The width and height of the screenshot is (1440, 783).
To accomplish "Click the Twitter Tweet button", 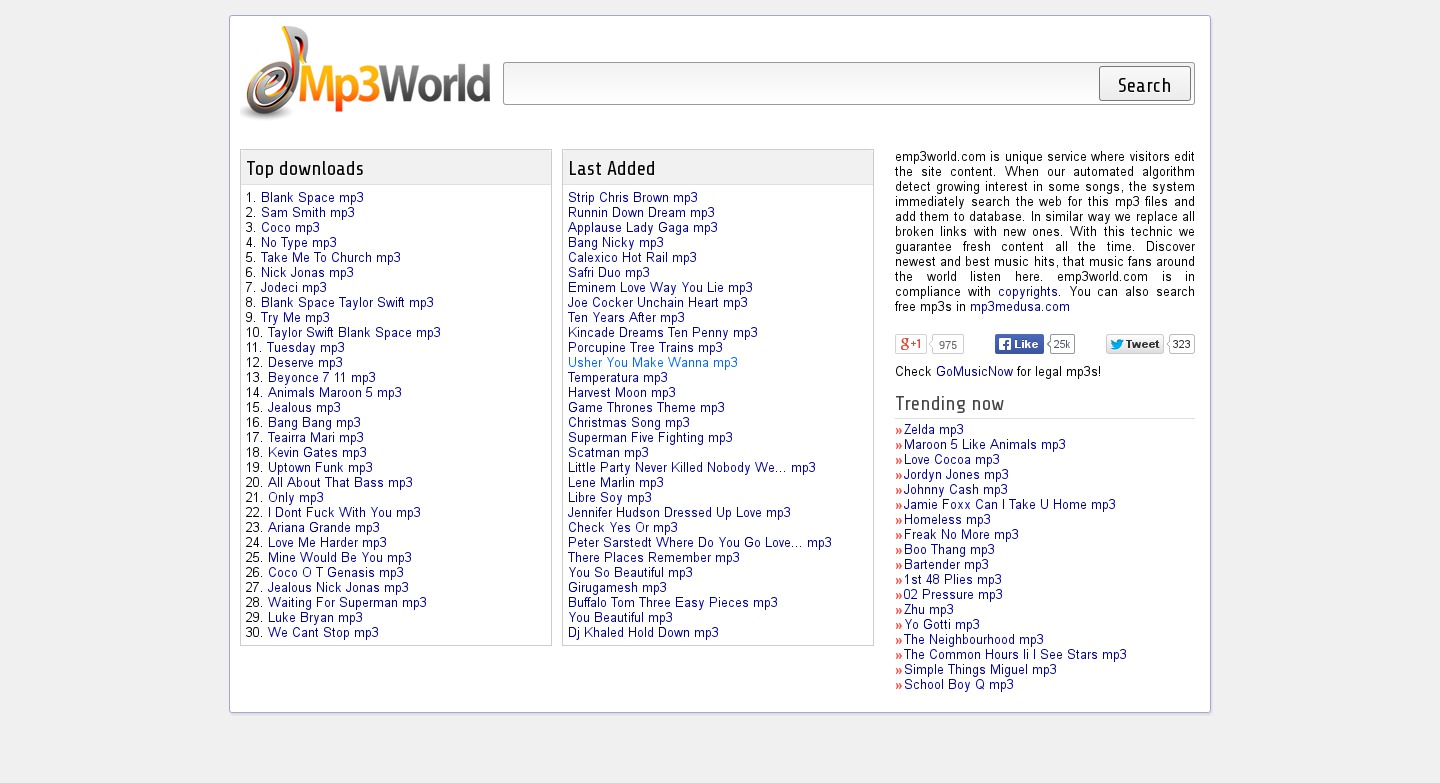I will click(x=1134, y=344).
